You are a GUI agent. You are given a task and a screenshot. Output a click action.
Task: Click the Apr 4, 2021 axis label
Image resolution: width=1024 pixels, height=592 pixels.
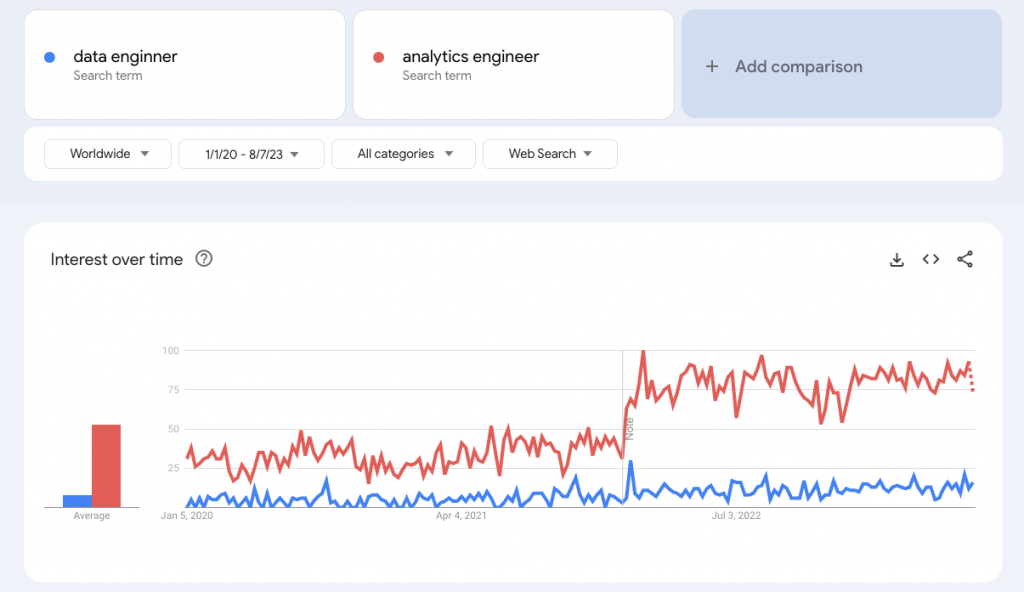point(461,516)
